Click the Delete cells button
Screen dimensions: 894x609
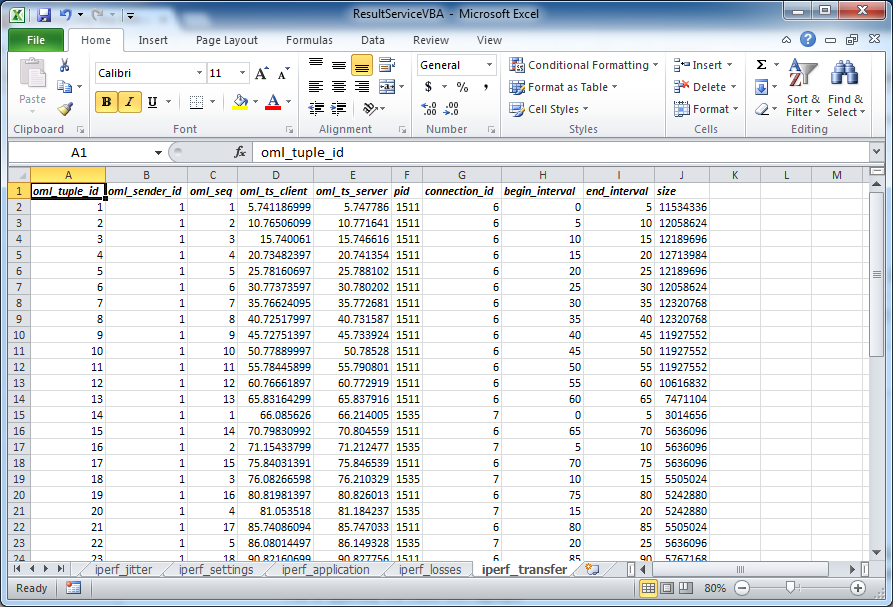coord(705,87)
